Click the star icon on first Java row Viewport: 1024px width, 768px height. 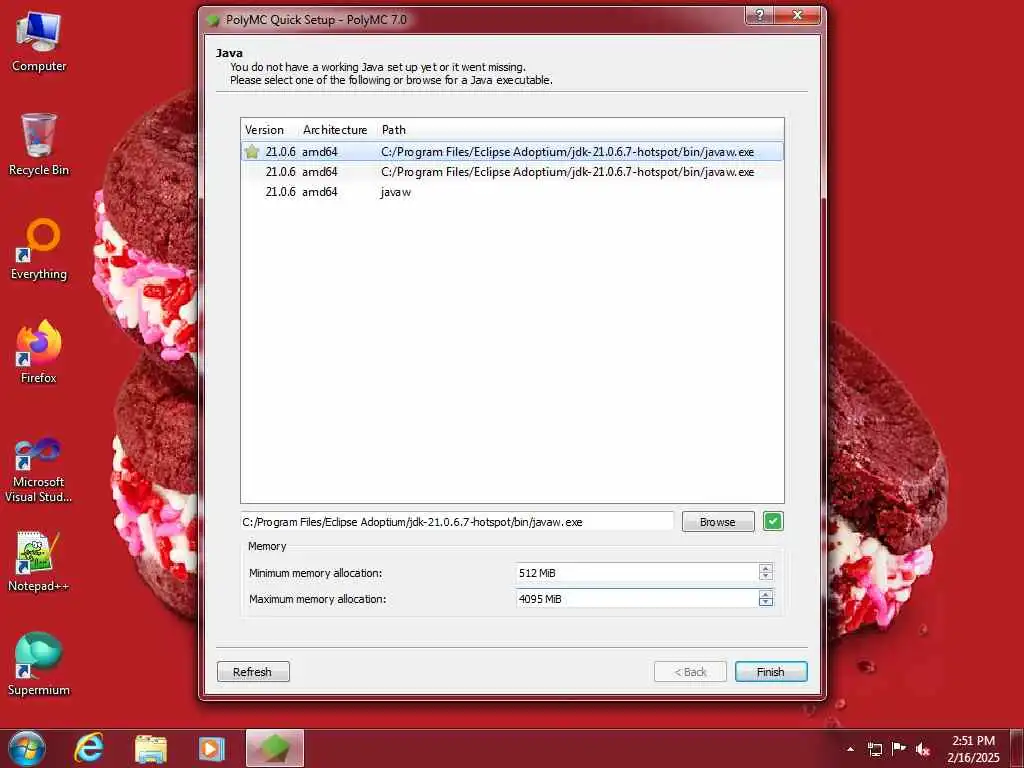(252, 152)
